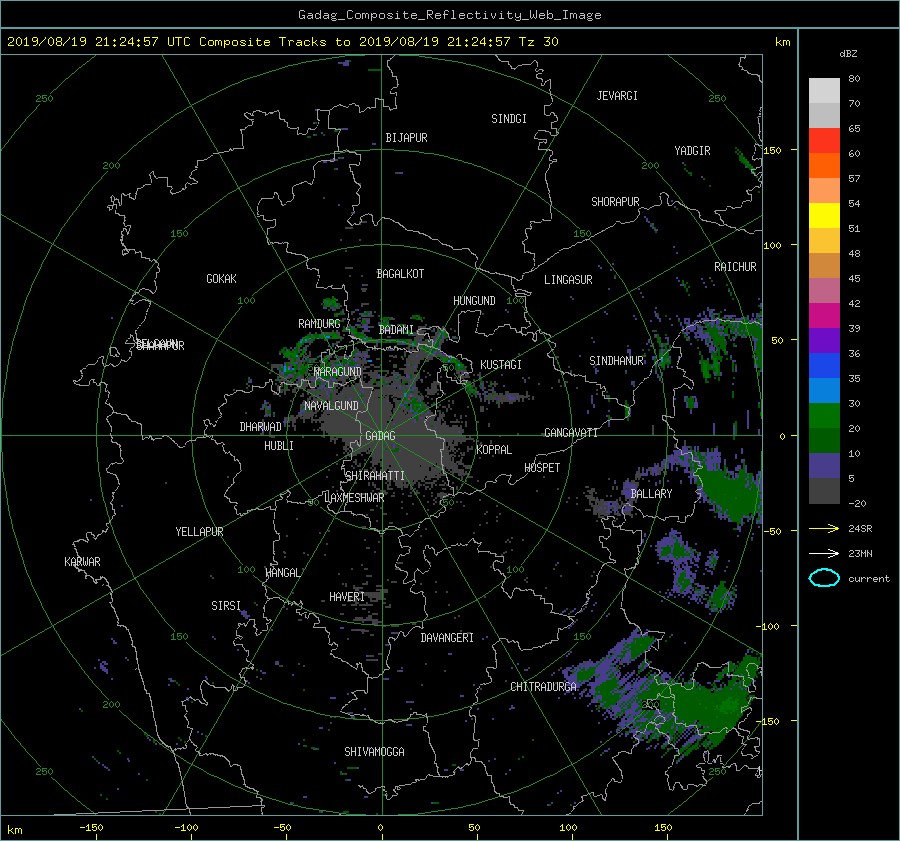Click the HOSPET city label
Viewport: 900px width, 841px height.
542,468
